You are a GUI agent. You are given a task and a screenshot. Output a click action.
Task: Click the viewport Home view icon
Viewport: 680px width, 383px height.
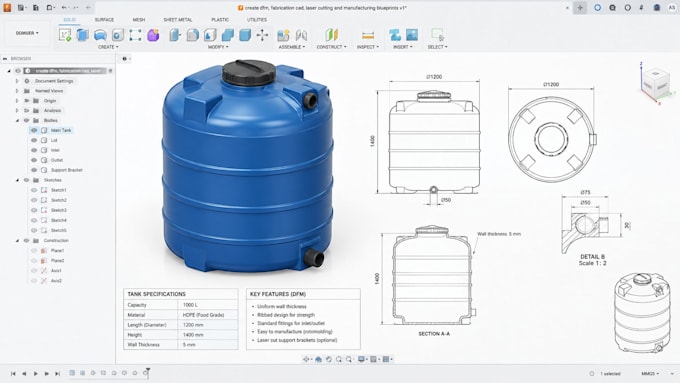(x=318, y=359)
